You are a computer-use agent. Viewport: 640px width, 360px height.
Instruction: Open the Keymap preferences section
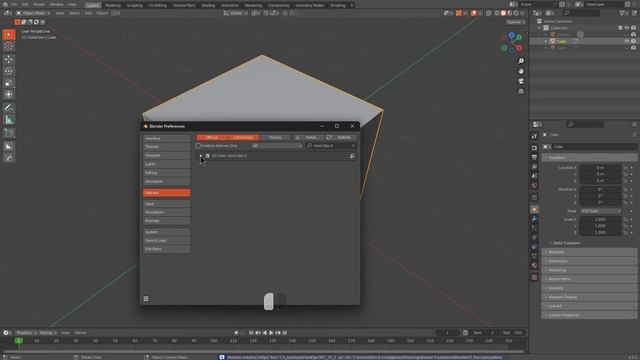(167, 221)
